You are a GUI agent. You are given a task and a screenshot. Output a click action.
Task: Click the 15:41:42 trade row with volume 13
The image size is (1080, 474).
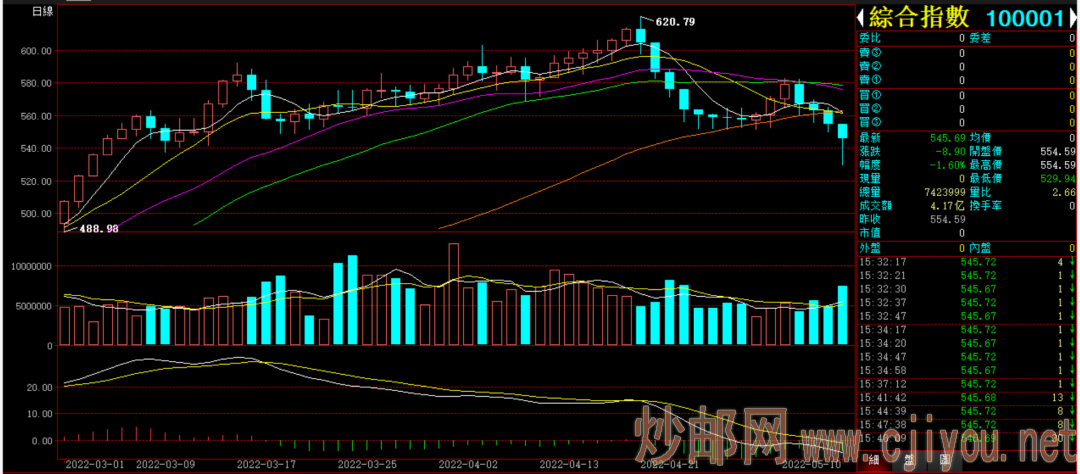(x=882, y=397)
